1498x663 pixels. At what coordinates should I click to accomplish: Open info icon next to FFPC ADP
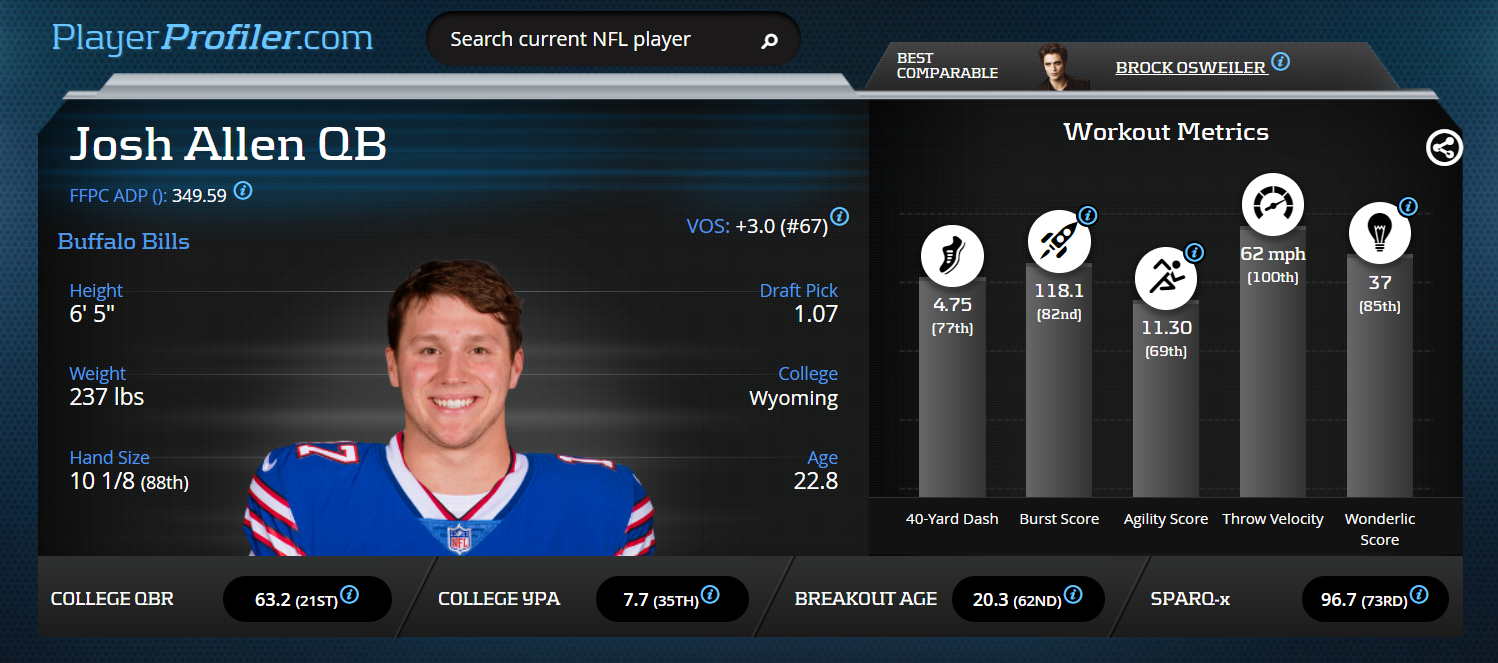coord(242,190)
